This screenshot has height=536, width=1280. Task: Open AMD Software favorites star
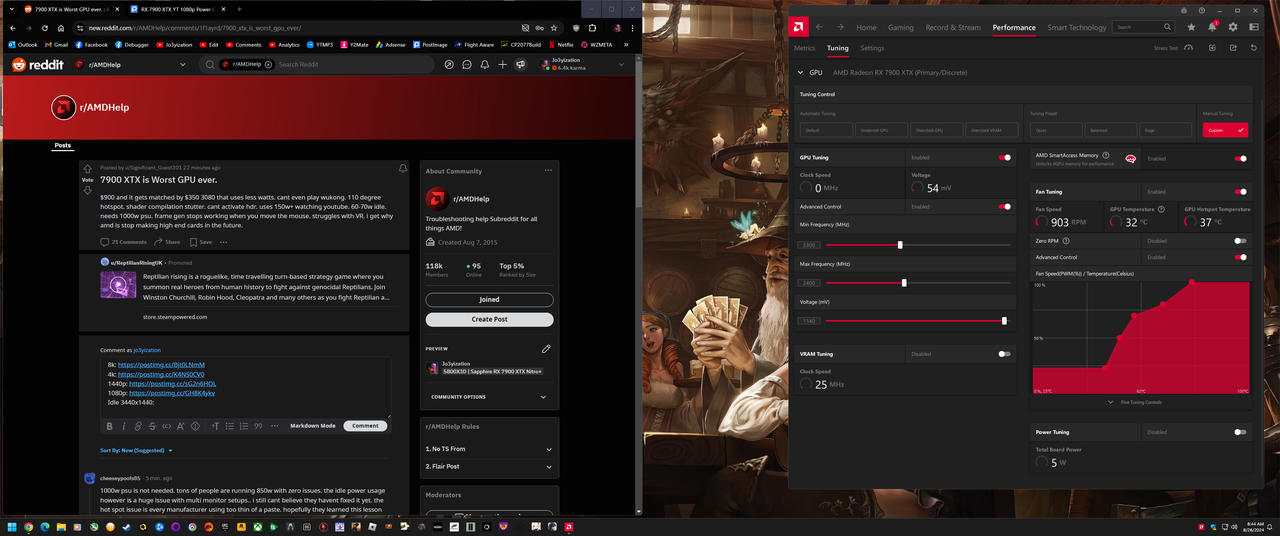pyautogui.click(x=1191, y=27)
